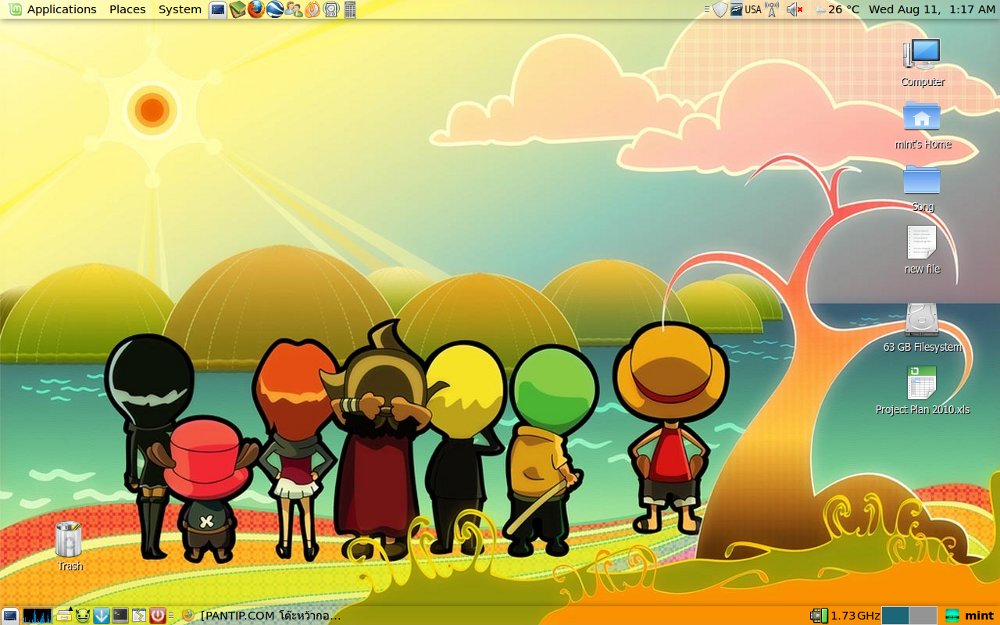Image resolution: width=1000 pixels, height=625 pixels.
Task: Open the Places menu
Action: (x=128, y=10)
